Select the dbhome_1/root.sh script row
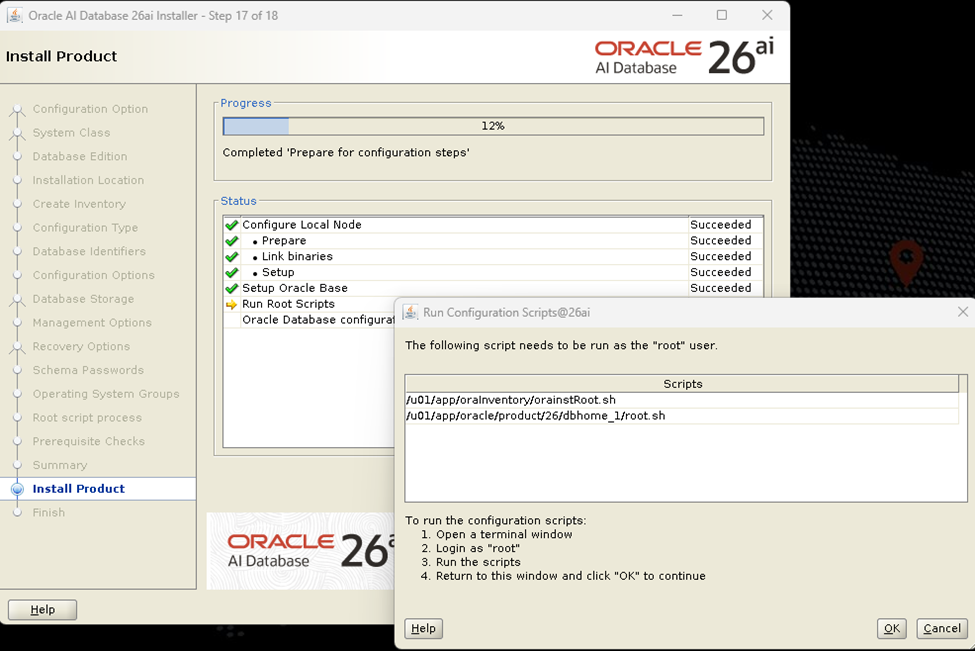Viewport: 975px width, 651px height. point(682,416)
